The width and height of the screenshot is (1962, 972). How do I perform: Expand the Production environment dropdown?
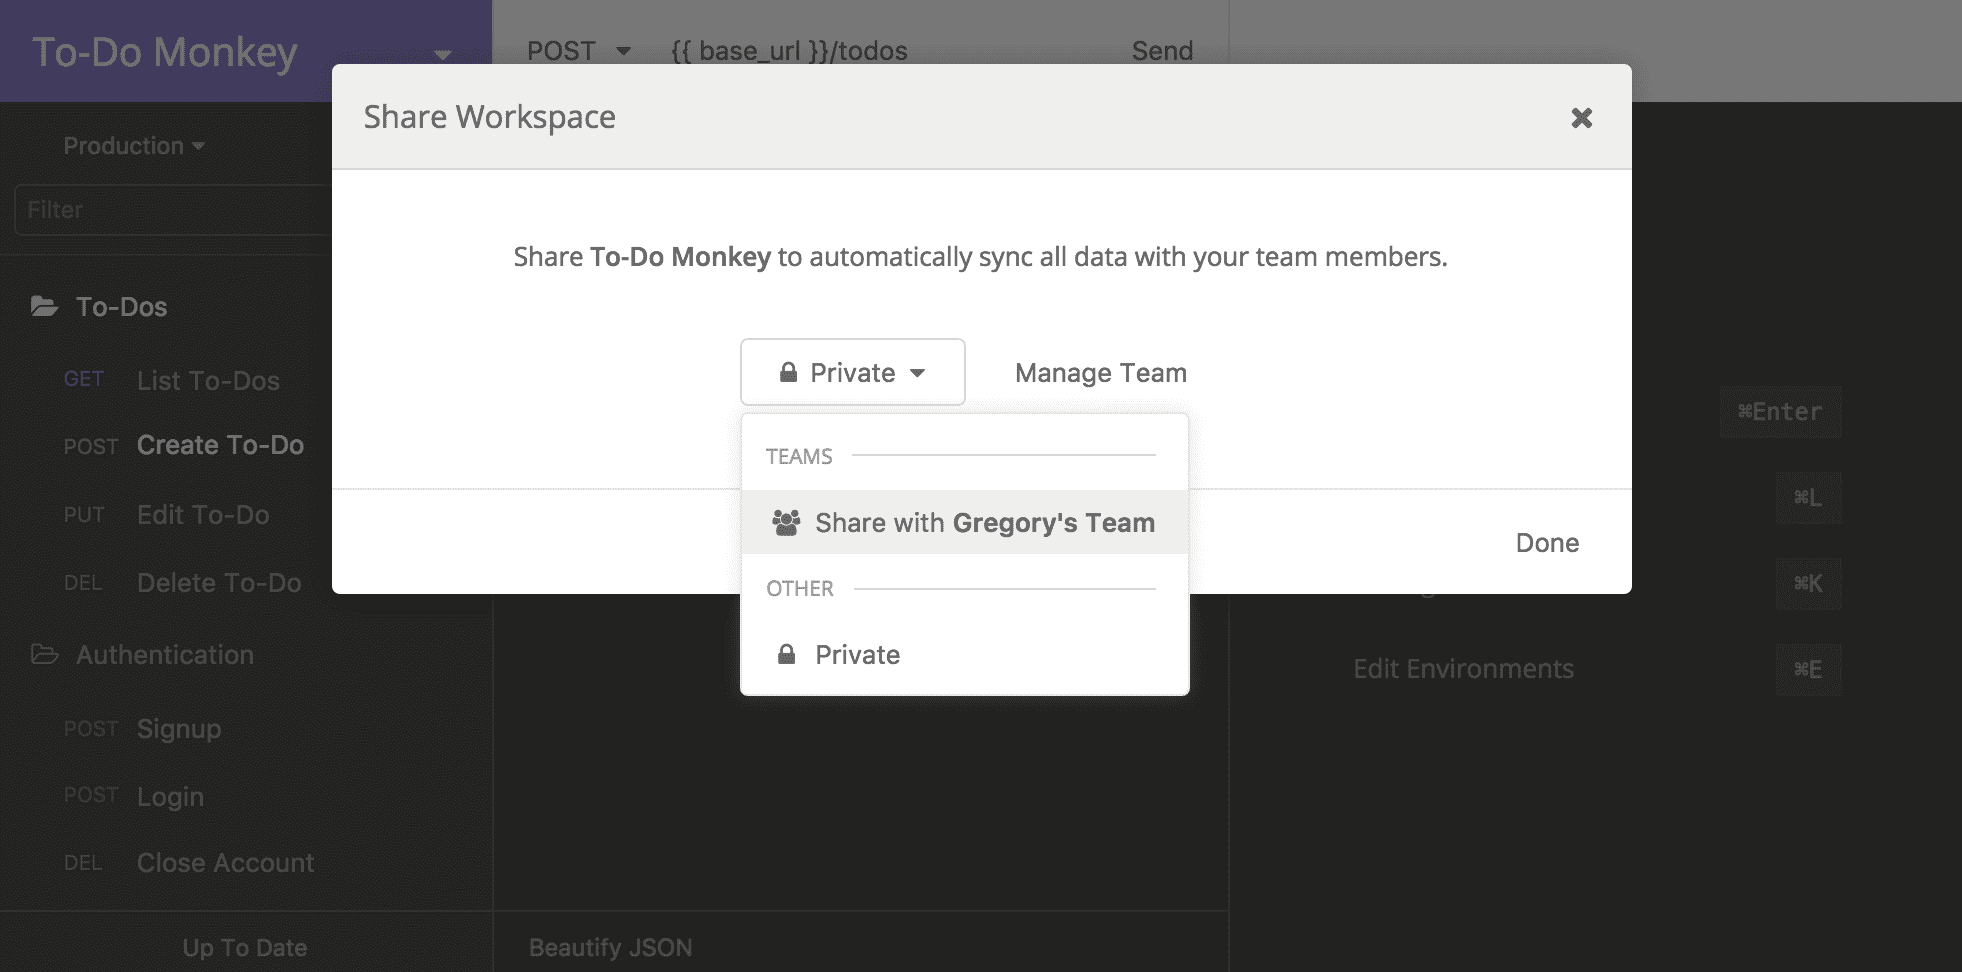[134, 146]
